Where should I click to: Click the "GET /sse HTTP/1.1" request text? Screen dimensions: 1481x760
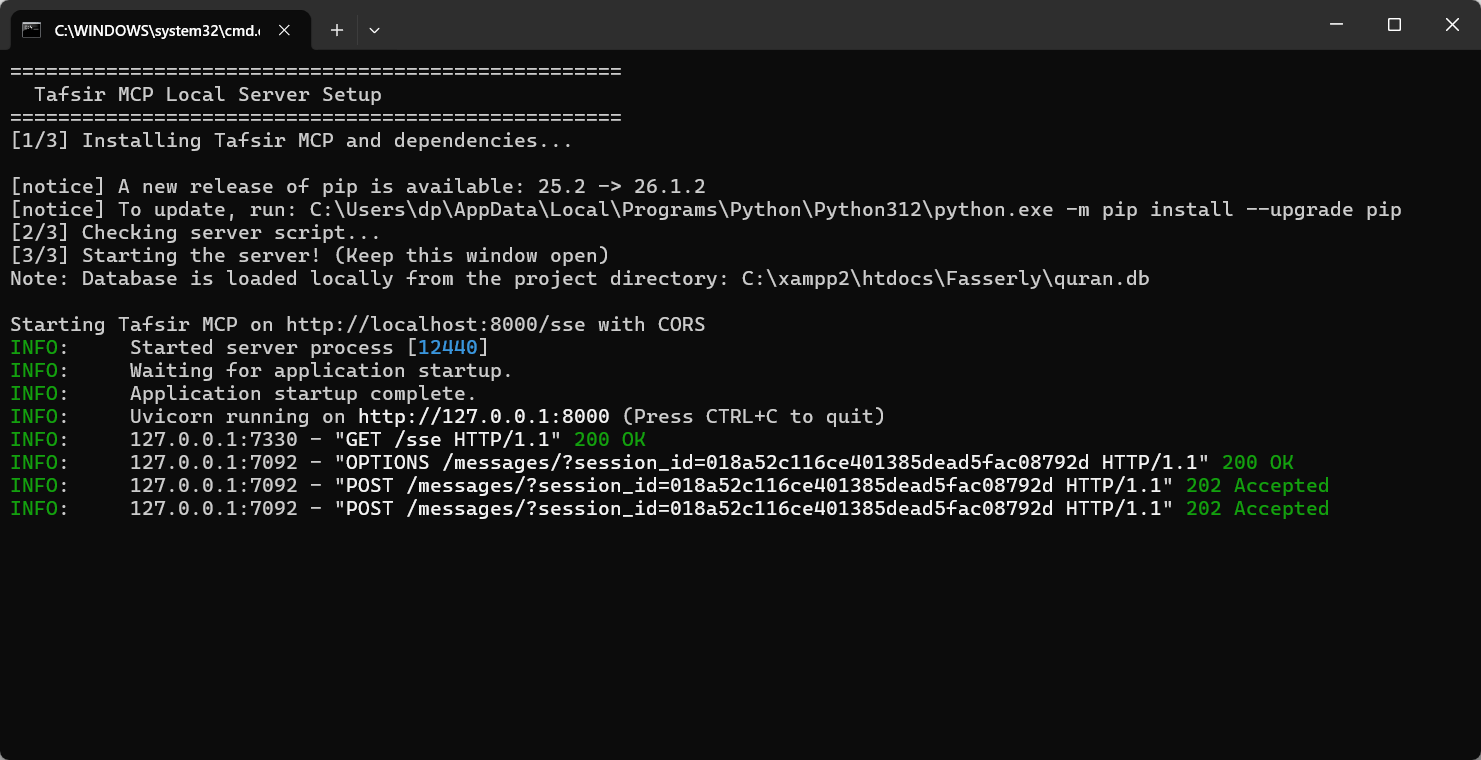(x=454, y=440)
